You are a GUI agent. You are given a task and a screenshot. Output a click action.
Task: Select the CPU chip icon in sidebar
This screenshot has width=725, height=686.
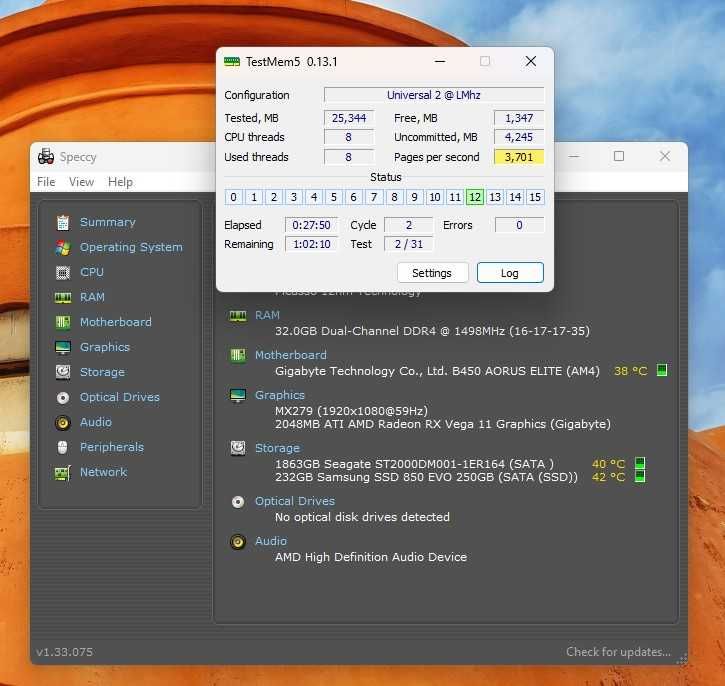click(x=63, y=273)
